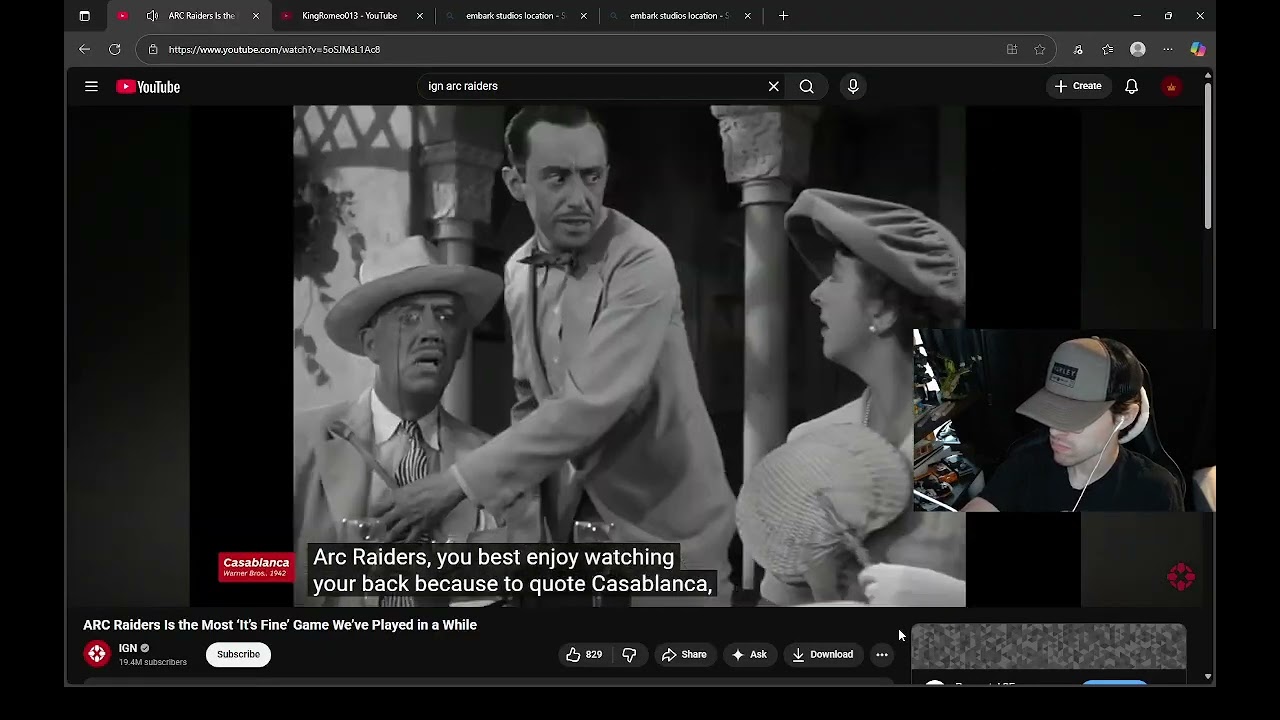
Task: Open the IGN channel avatar
Action: tap(97, 654)
